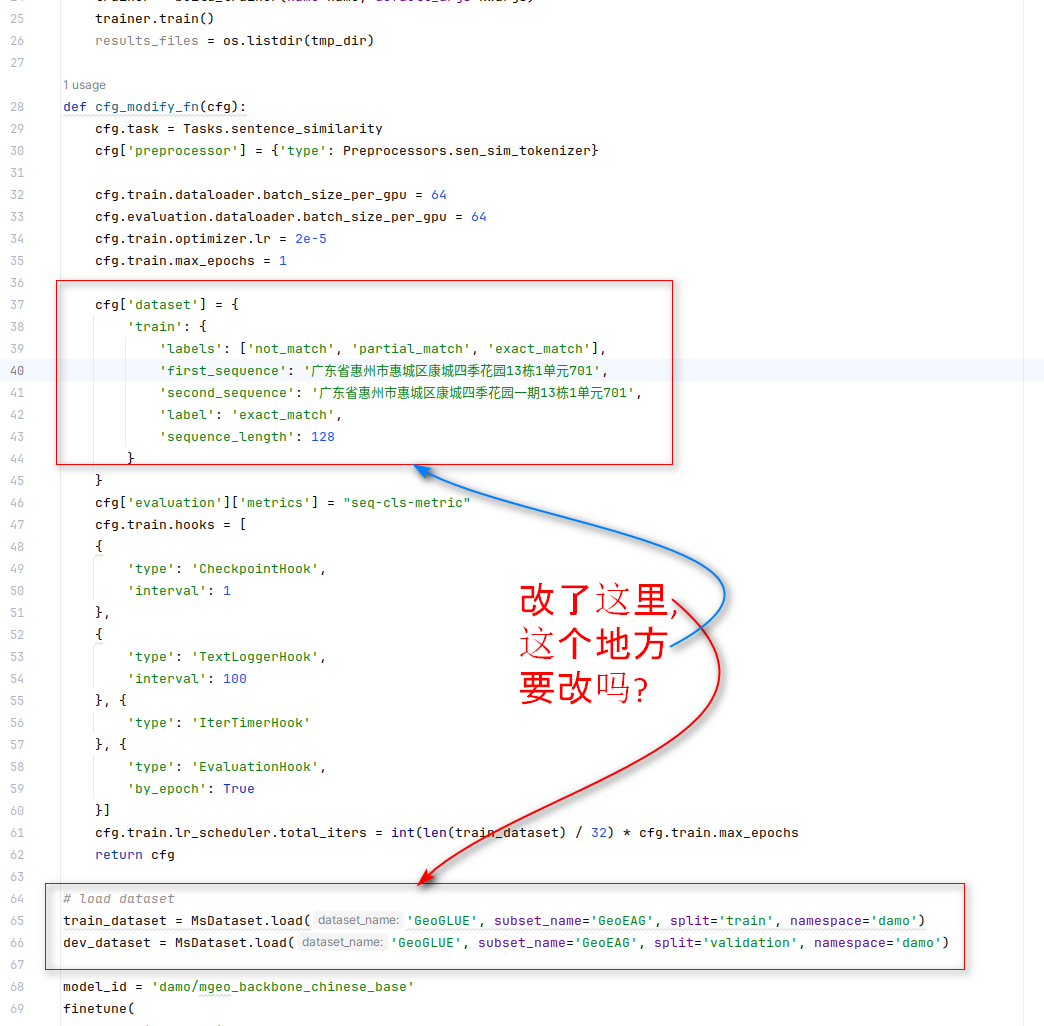Click the finetune( call on line 69

[x=99, y=1008]
